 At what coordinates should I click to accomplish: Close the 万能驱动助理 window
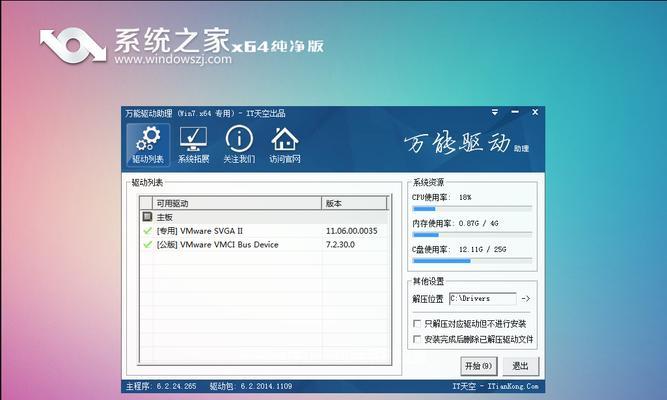click(x=535, y=112)
